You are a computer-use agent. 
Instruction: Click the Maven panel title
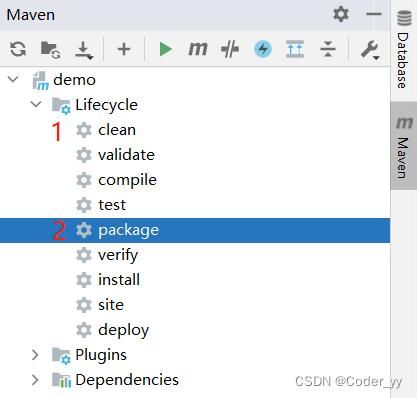(31, 15)
